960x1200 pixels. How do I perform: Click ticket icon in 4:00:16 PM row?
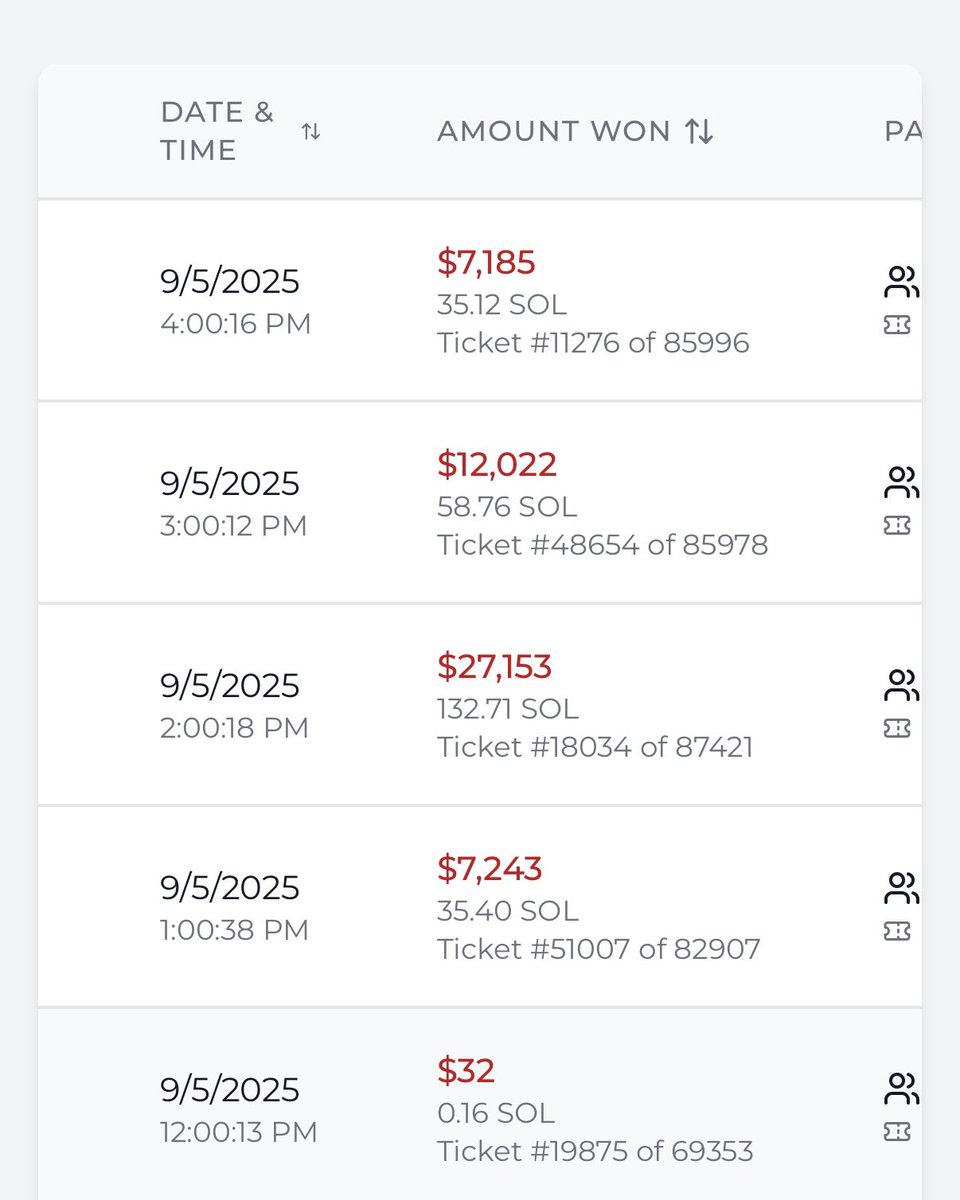(x=897, y=325)
